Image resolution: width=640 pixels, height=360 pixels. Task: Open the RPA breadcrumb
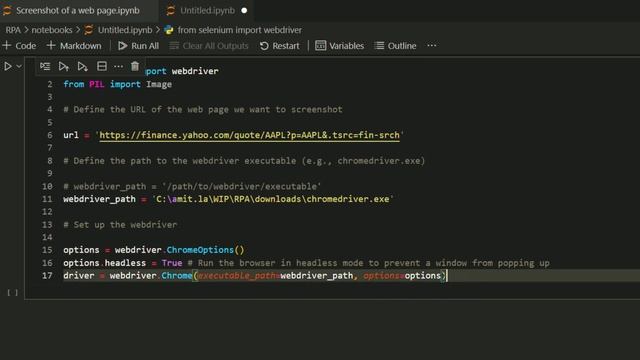coord(13,30)
